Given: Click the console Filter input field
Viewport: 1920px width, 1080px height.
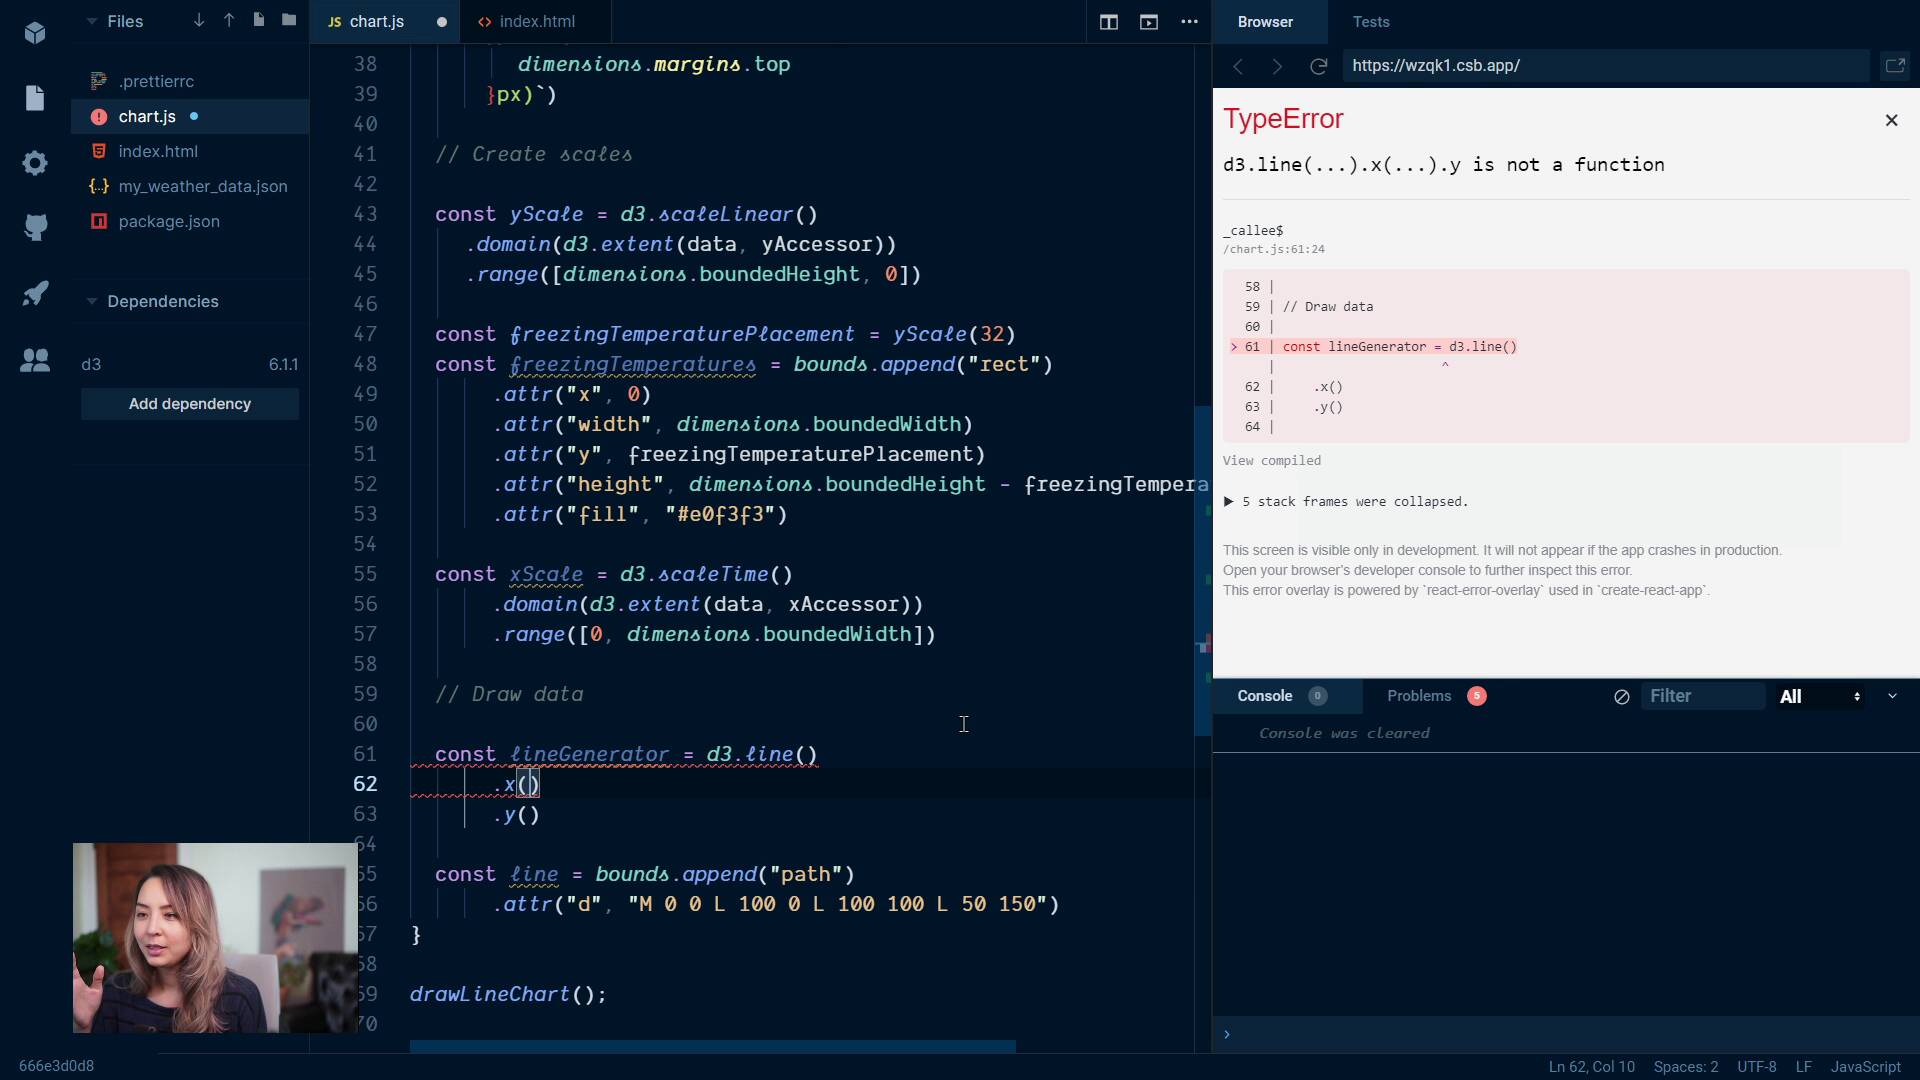Looking at the screenshot, I should click(x=1702, y=697).
